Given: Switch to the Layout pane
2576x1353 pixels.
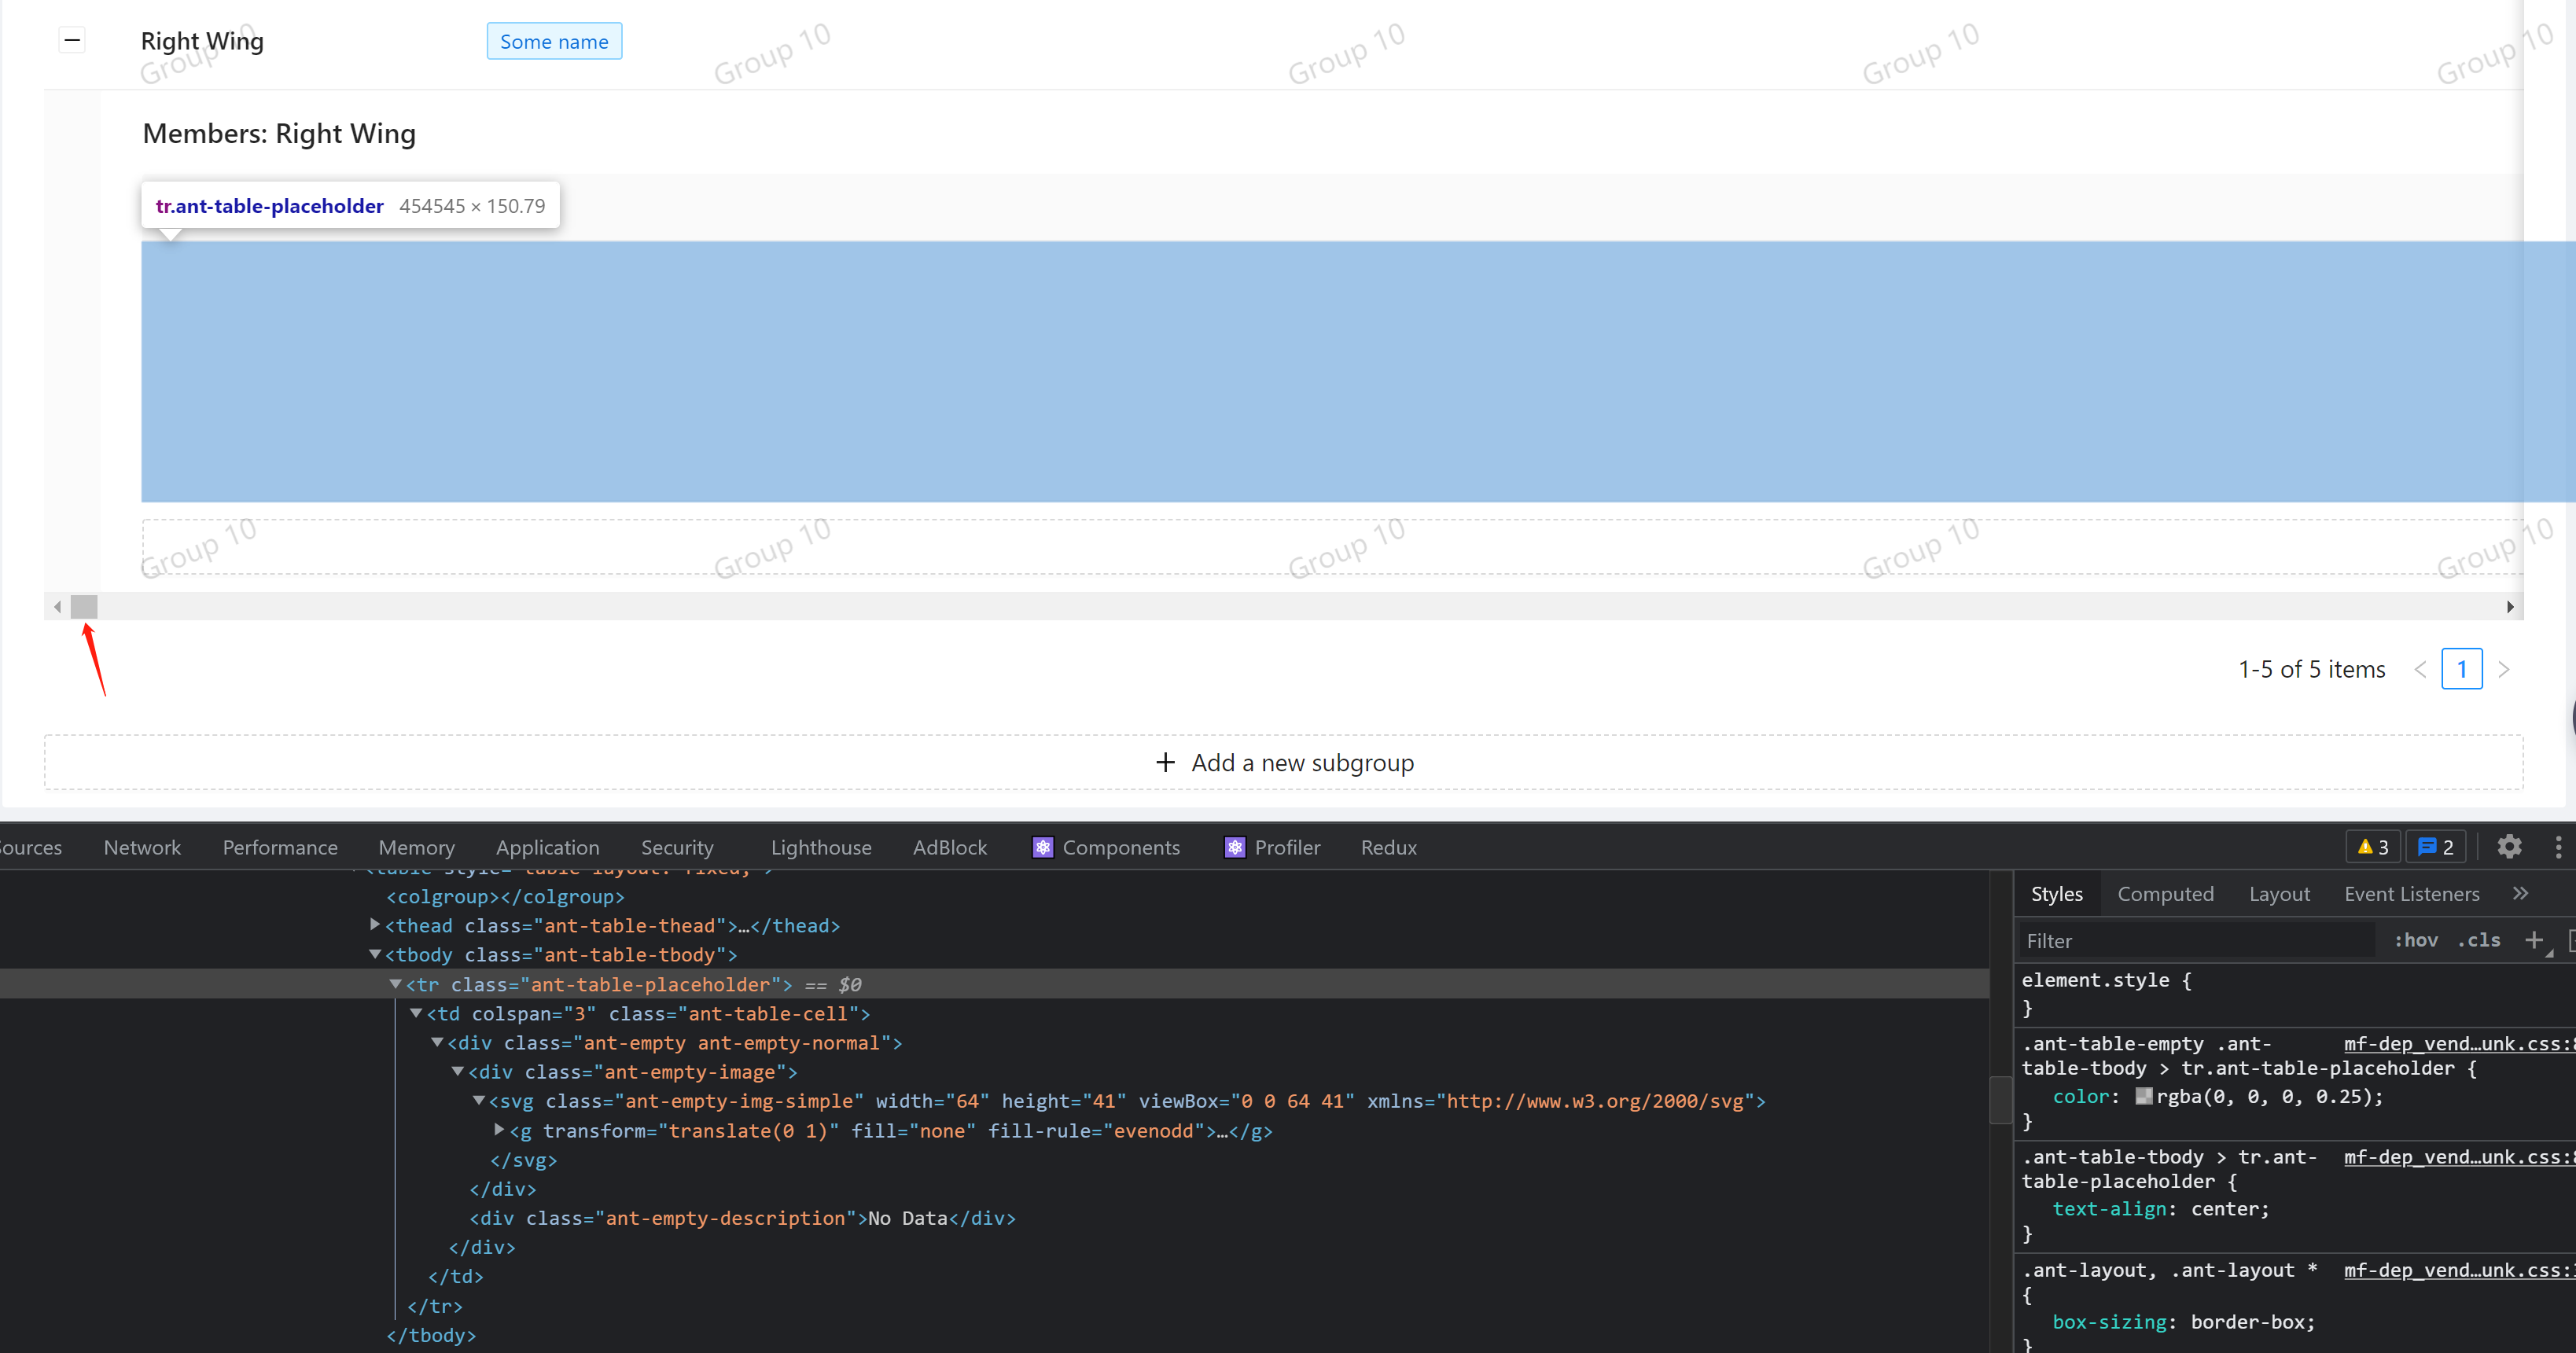Looking at the screenshot, I should 2279,894.
